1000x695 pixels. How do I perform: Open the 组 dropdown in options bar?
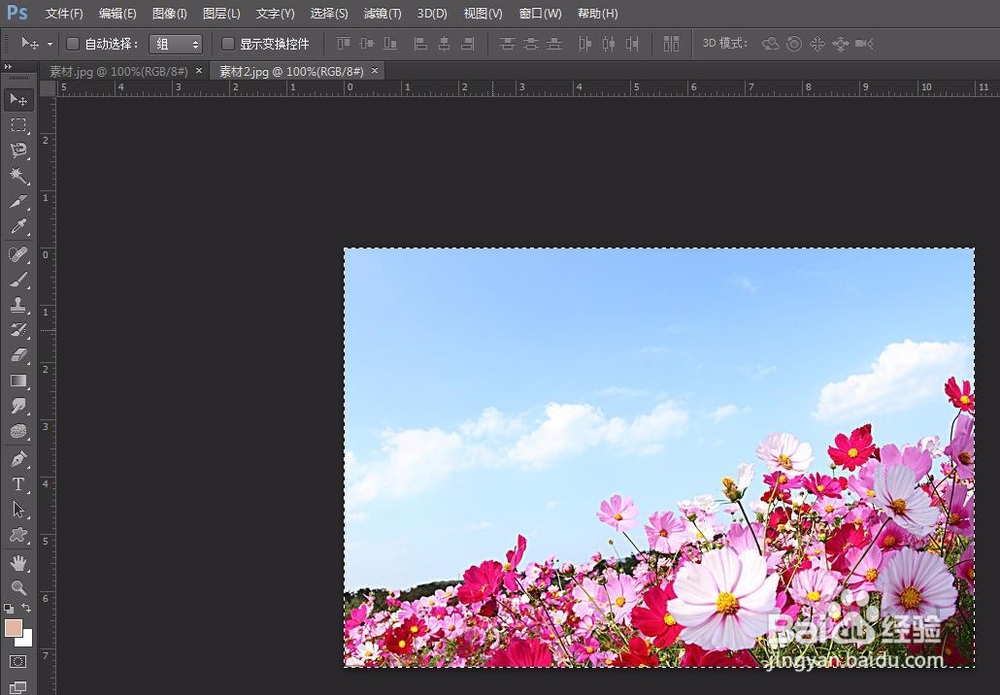pyautogui.click(x=176, y=44)
